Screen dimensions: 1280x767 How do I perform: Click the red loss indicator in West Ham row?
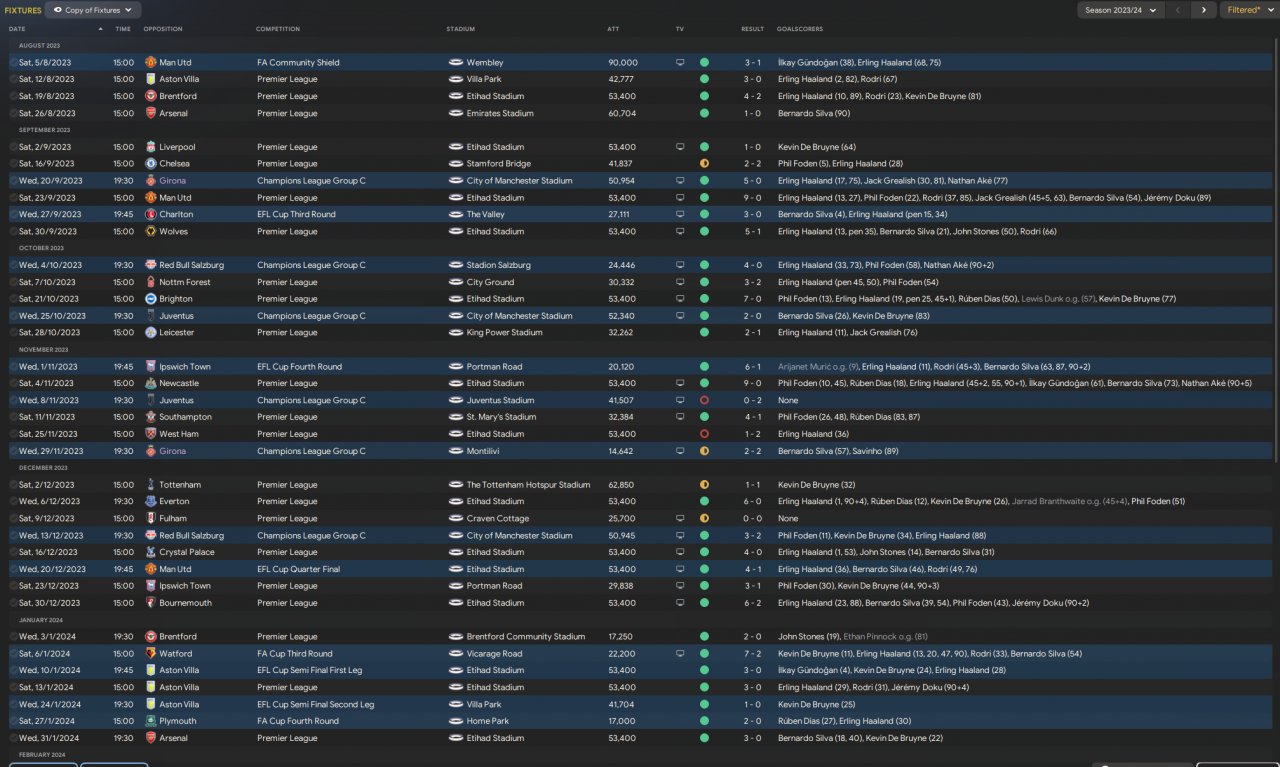pyautogui.click(x=704, y=434)
